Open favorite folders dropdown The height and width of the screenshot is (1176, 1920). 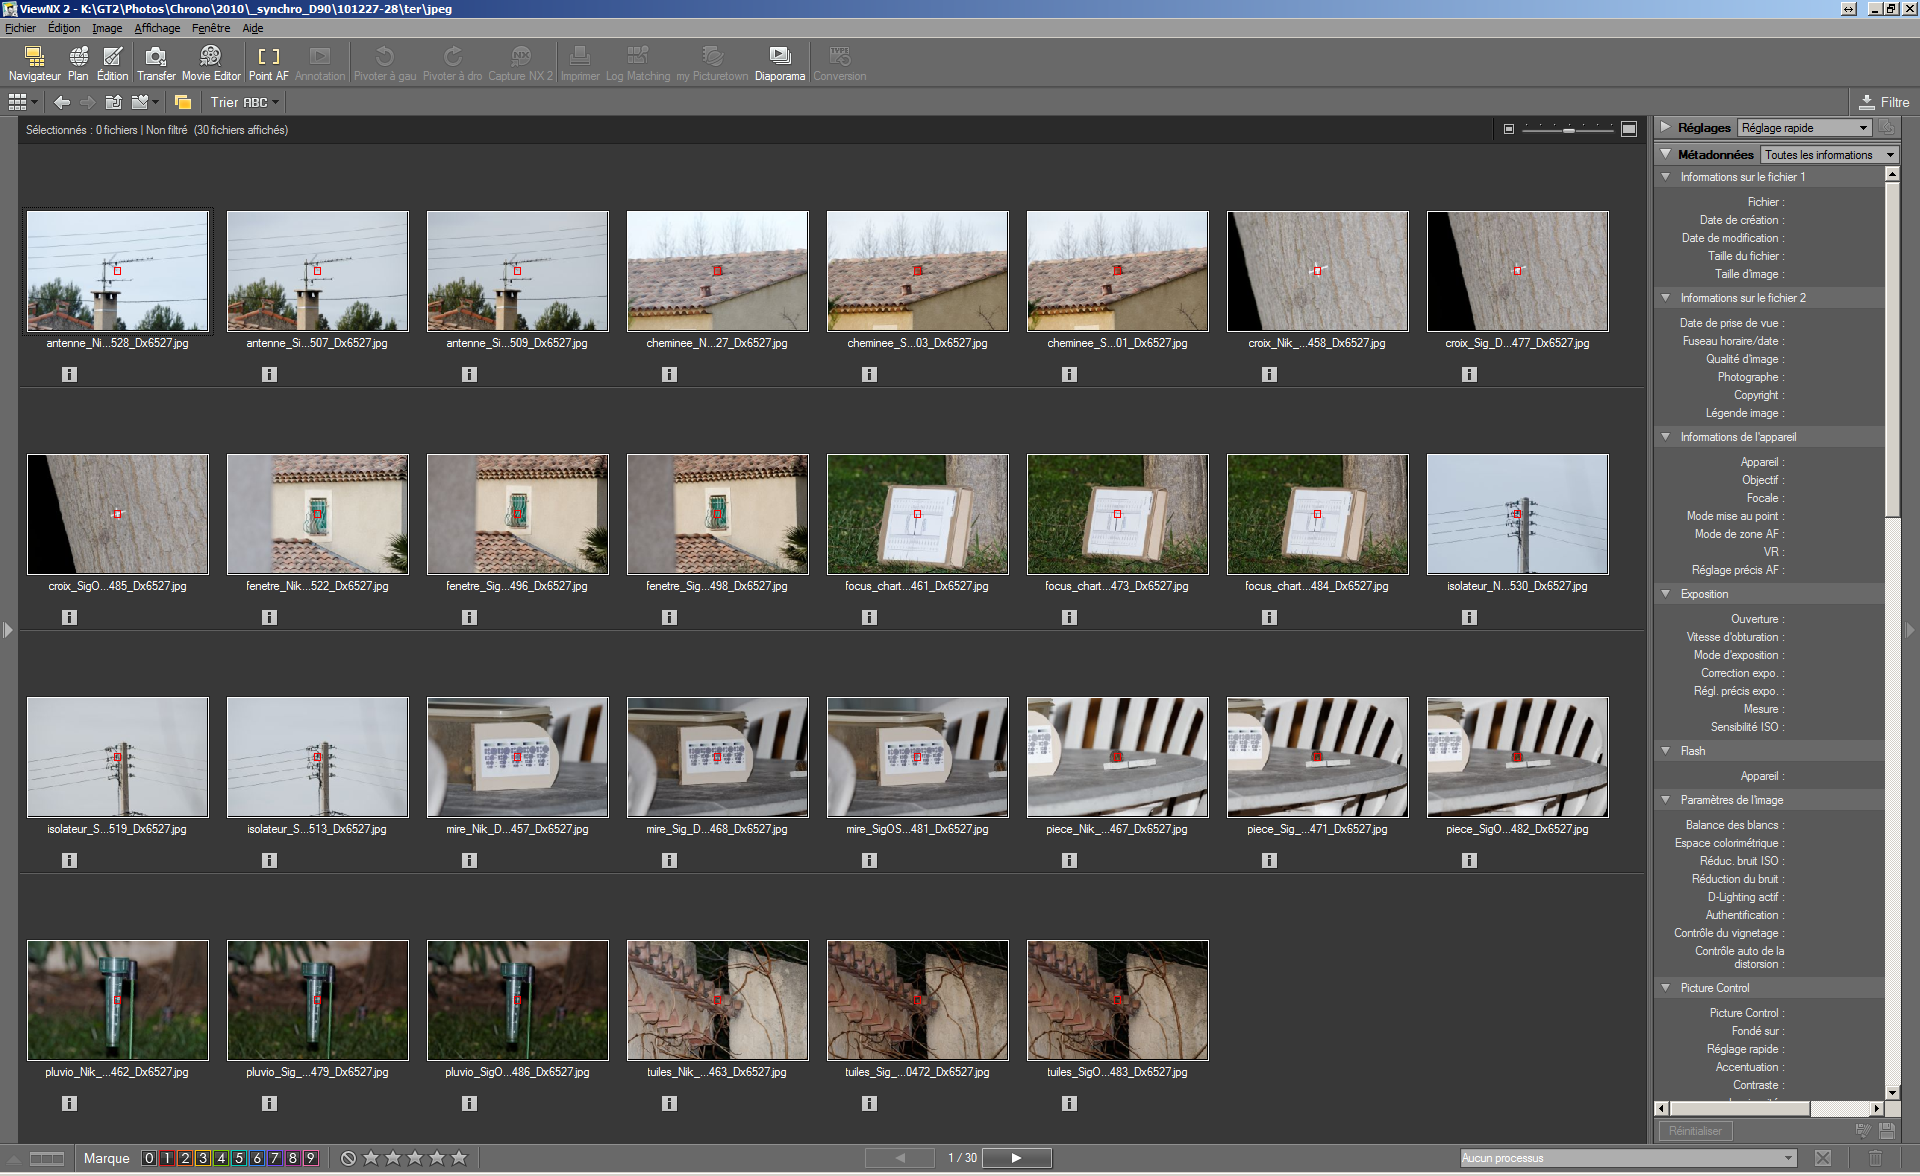[x=146, y=102]
